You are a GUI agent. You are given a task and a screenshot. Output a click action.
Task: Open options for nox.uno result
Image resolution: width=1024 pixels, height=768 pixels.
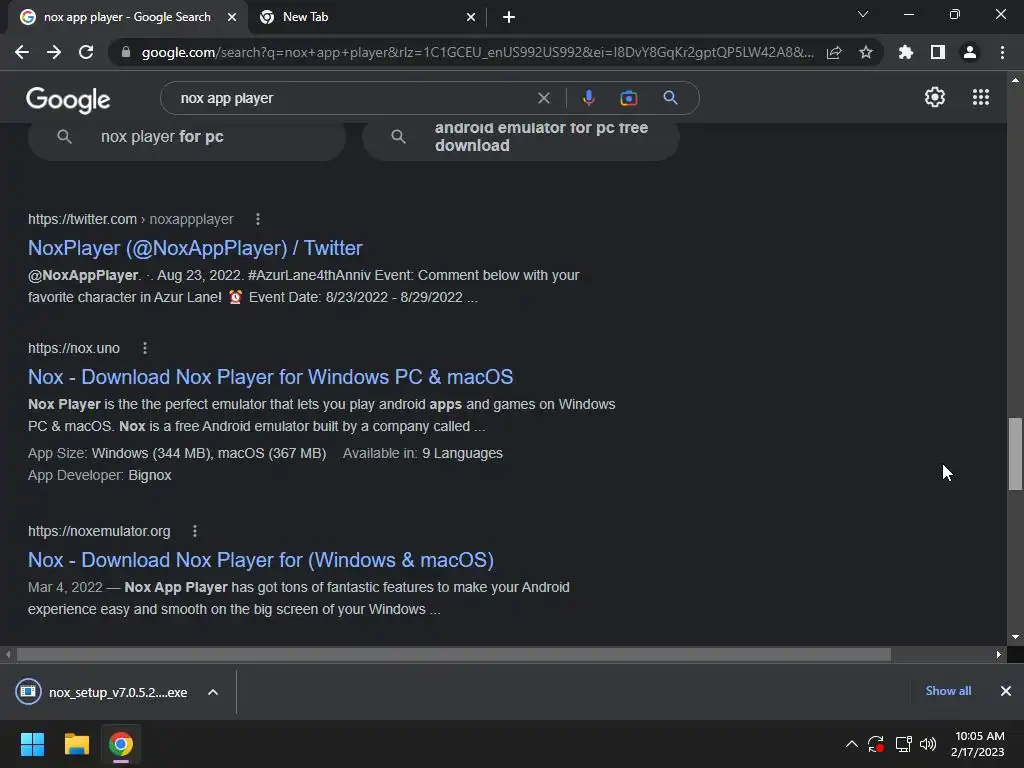[145, 348]
